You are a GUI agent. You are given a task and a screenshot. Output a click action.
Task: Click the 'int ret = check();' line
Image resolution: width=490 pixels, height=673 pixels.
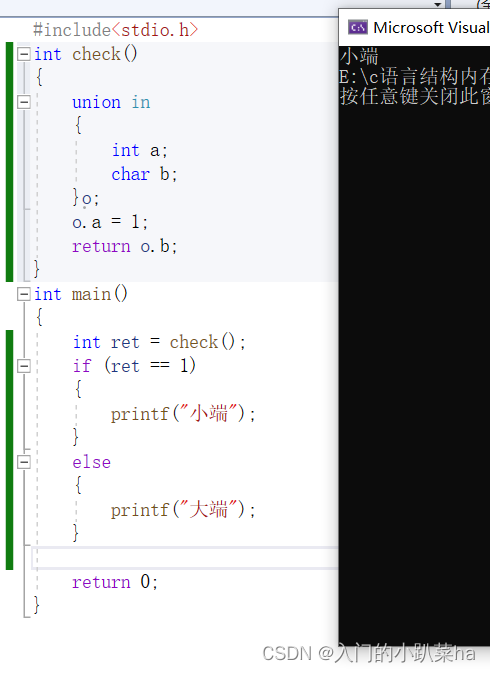[159, 343]
